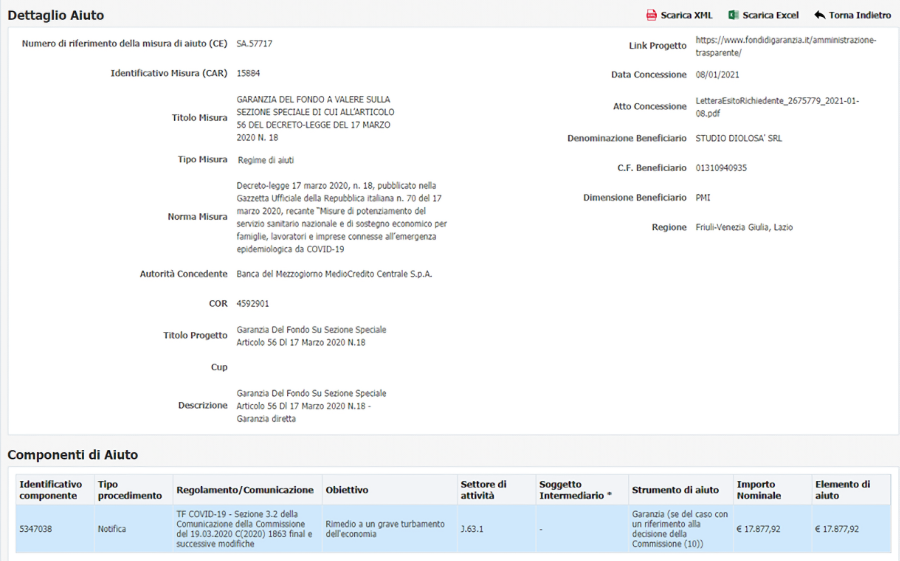Click component ID 5347038 cell
900x561 pixels.
point(55,529)
